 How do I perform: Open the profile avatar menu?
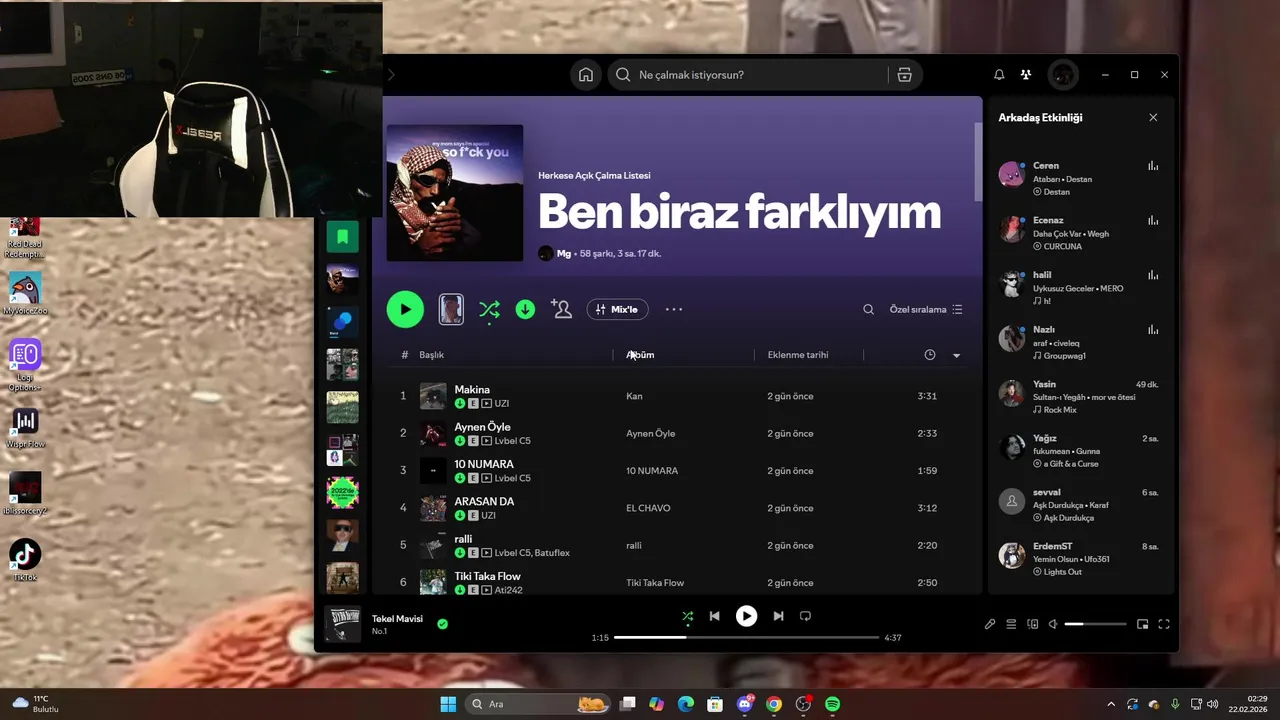[1062, 75]
